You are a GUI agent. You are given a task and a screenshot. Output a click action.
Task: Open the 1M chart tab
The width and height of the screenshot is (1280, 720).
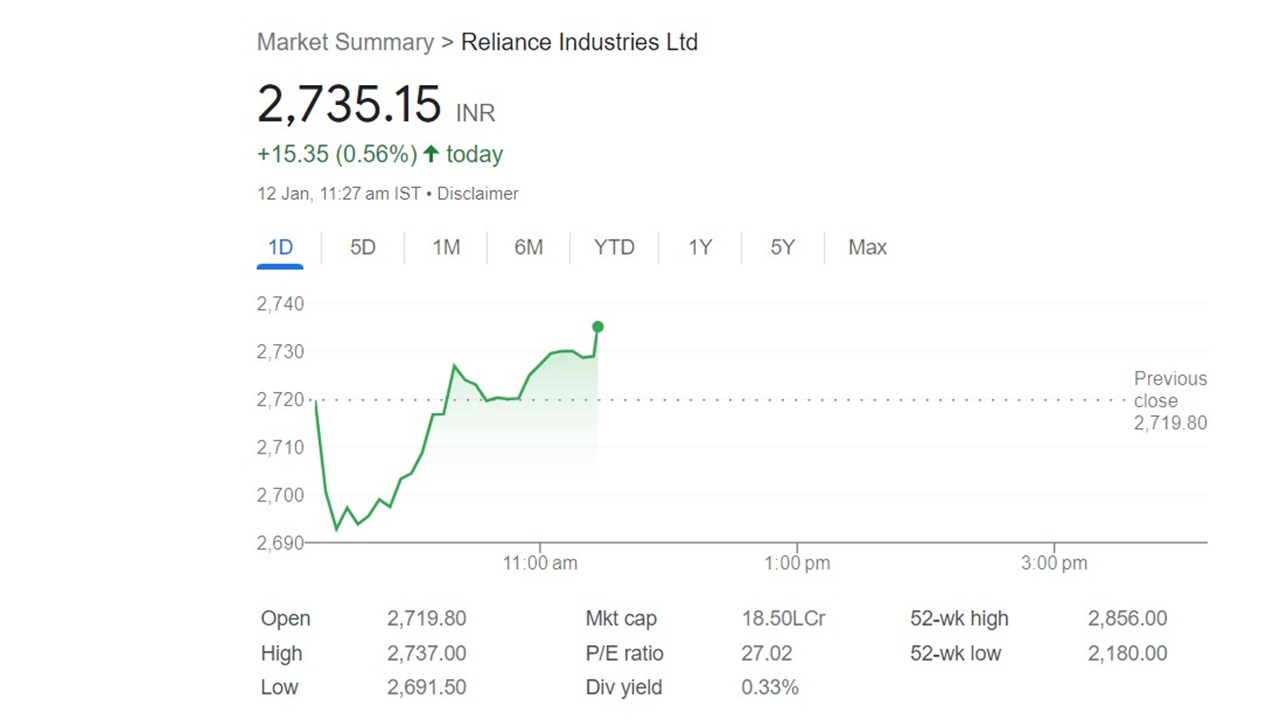[x=446, y=247]
